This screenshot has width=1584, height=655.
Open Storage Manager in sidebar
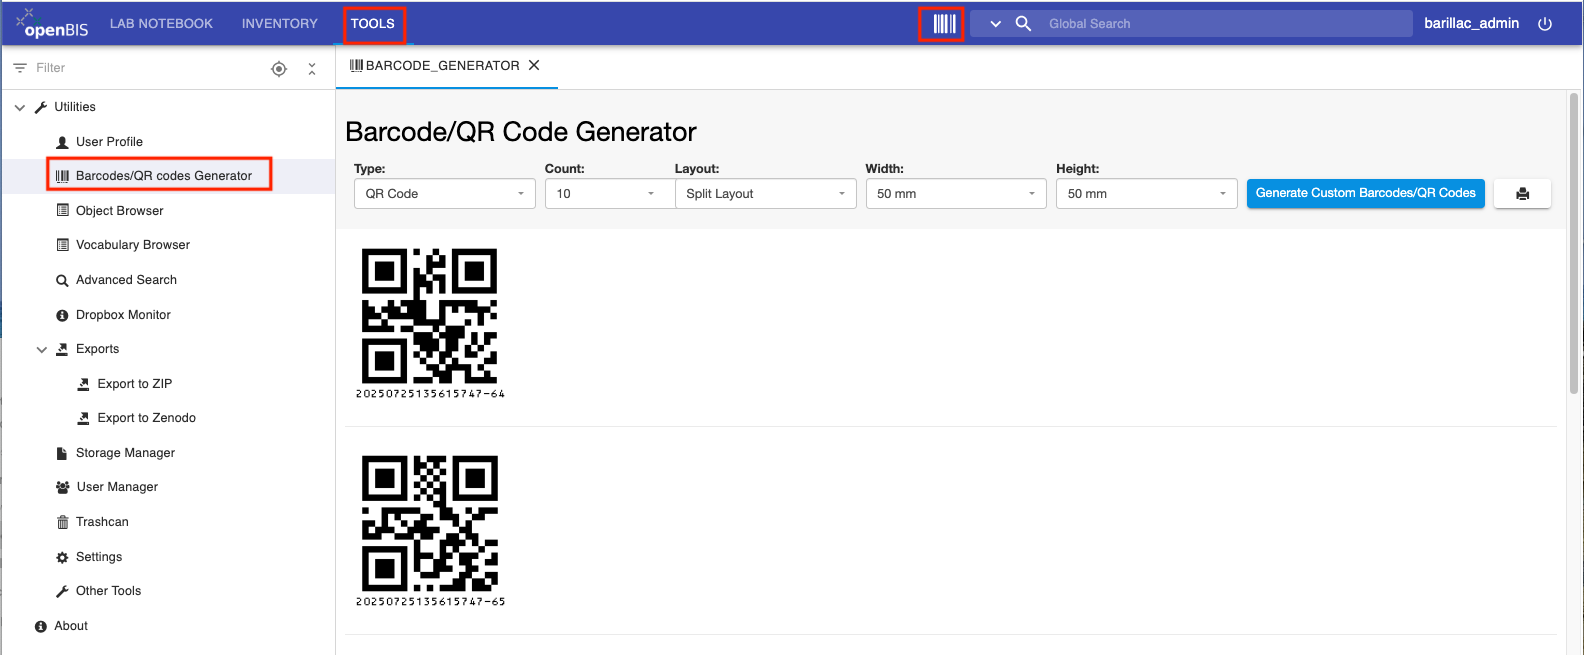pos(125,453)
